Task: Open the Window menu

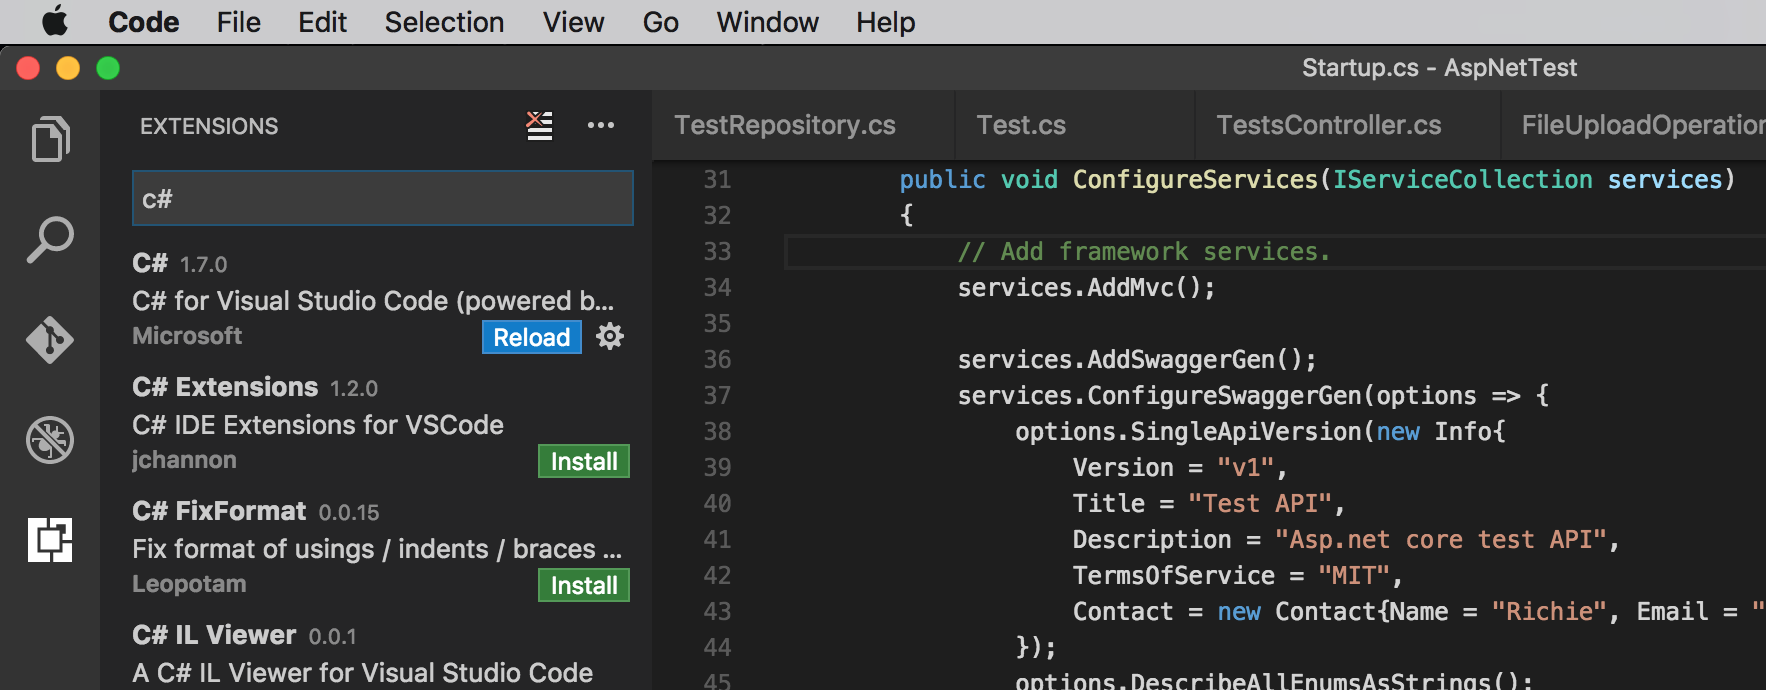Action: coord(767,22)
